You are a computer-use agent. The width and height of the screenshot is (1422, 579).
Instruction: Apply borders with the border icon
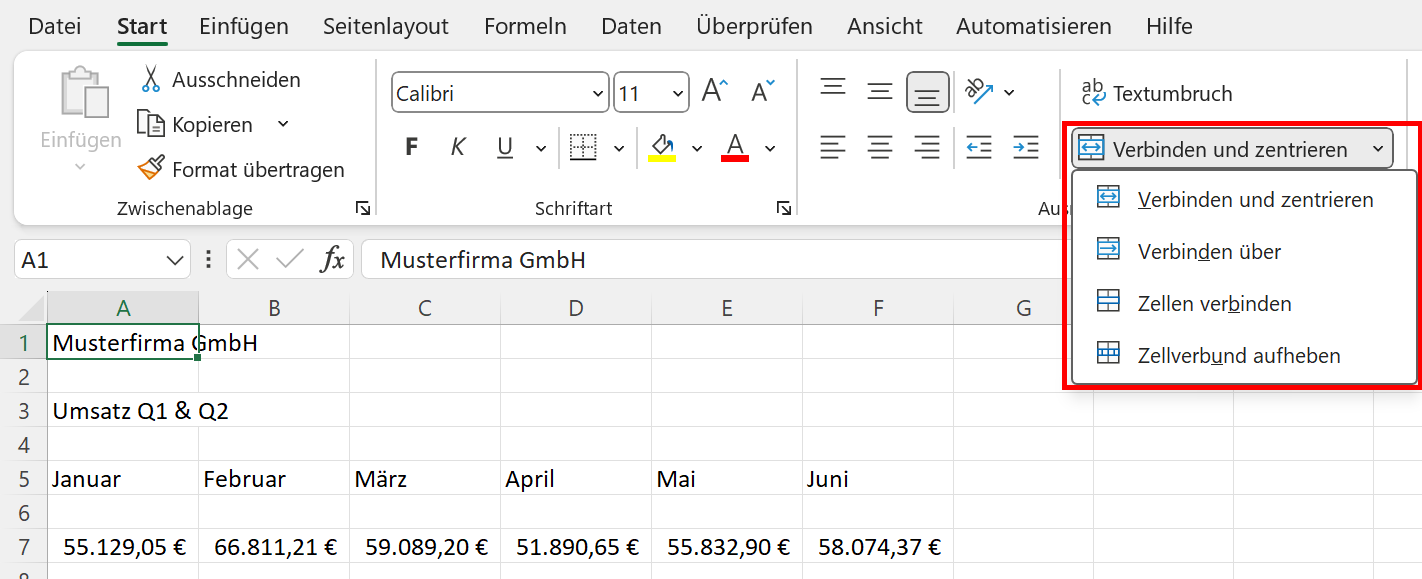583,147
